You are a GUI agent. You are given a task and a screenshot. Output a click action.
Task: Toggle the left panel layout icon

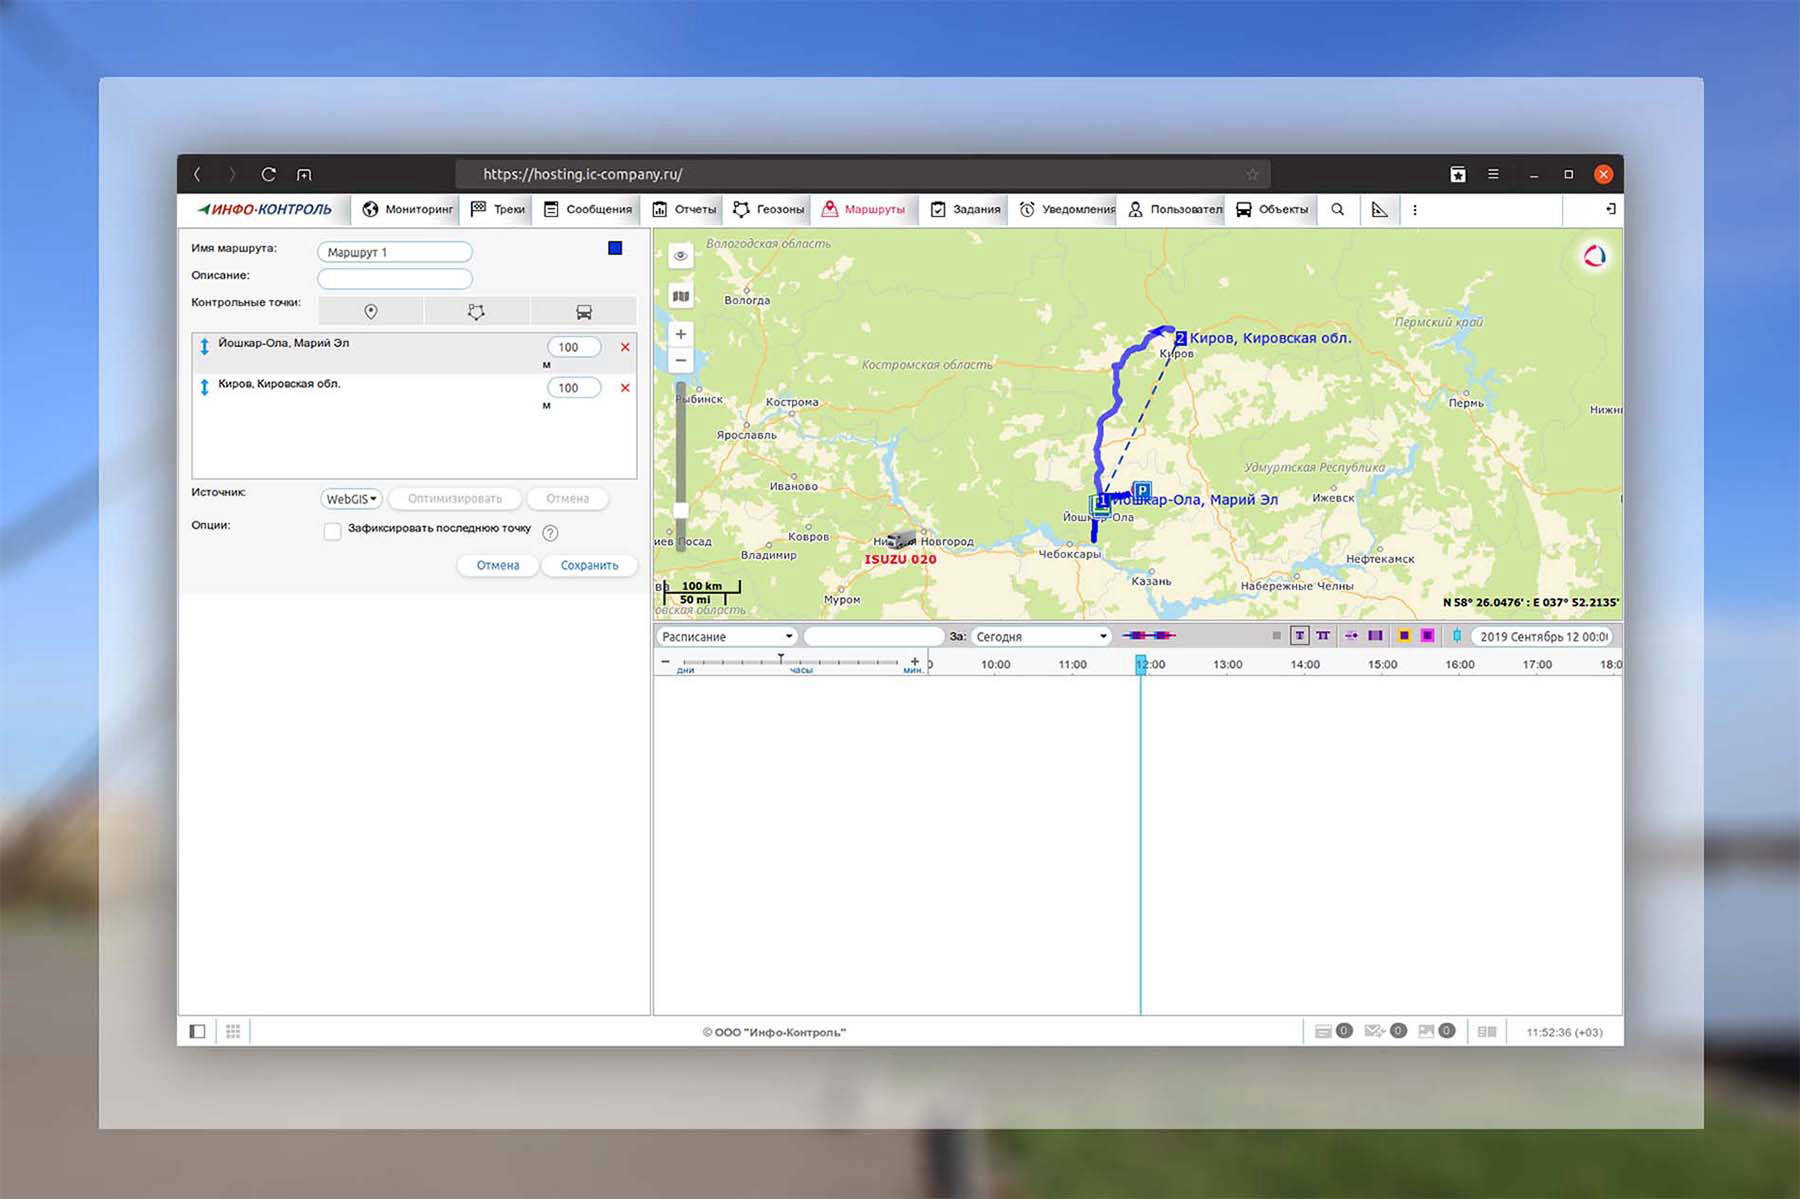click(x=197, y=1031)
